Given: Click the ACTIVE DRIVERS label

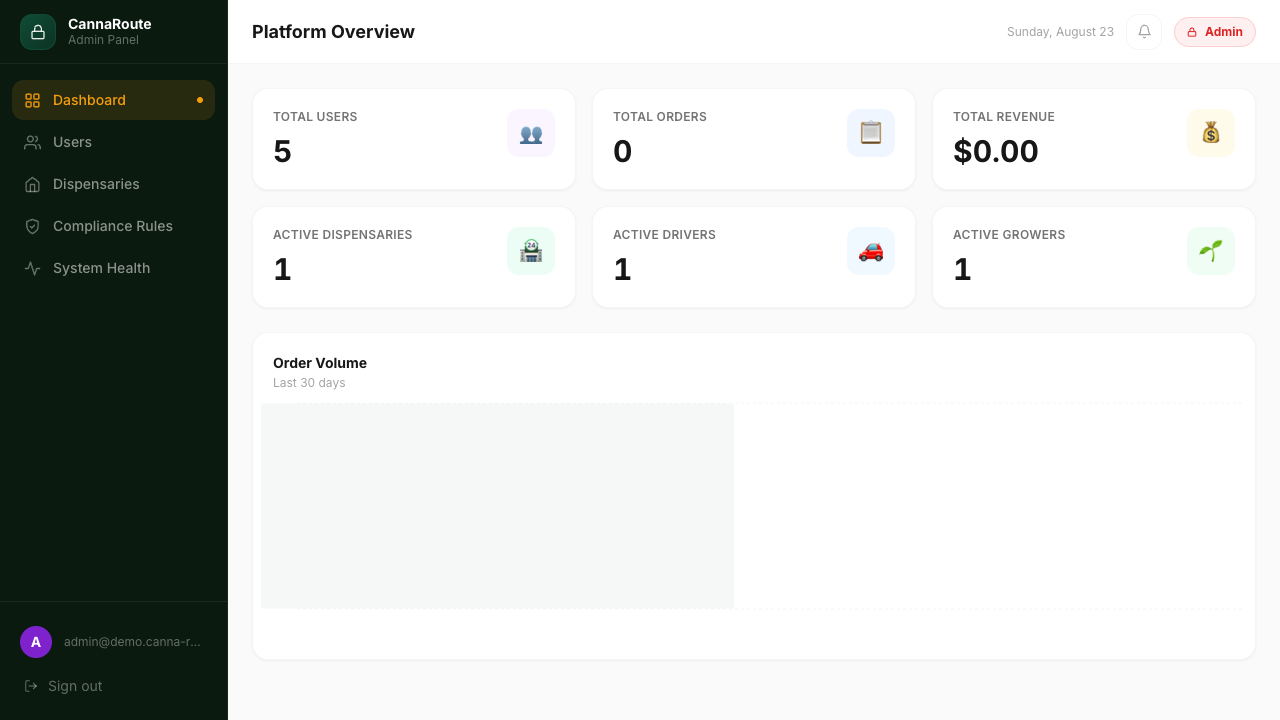Looking at the screenshot, I should coord(664,235).
